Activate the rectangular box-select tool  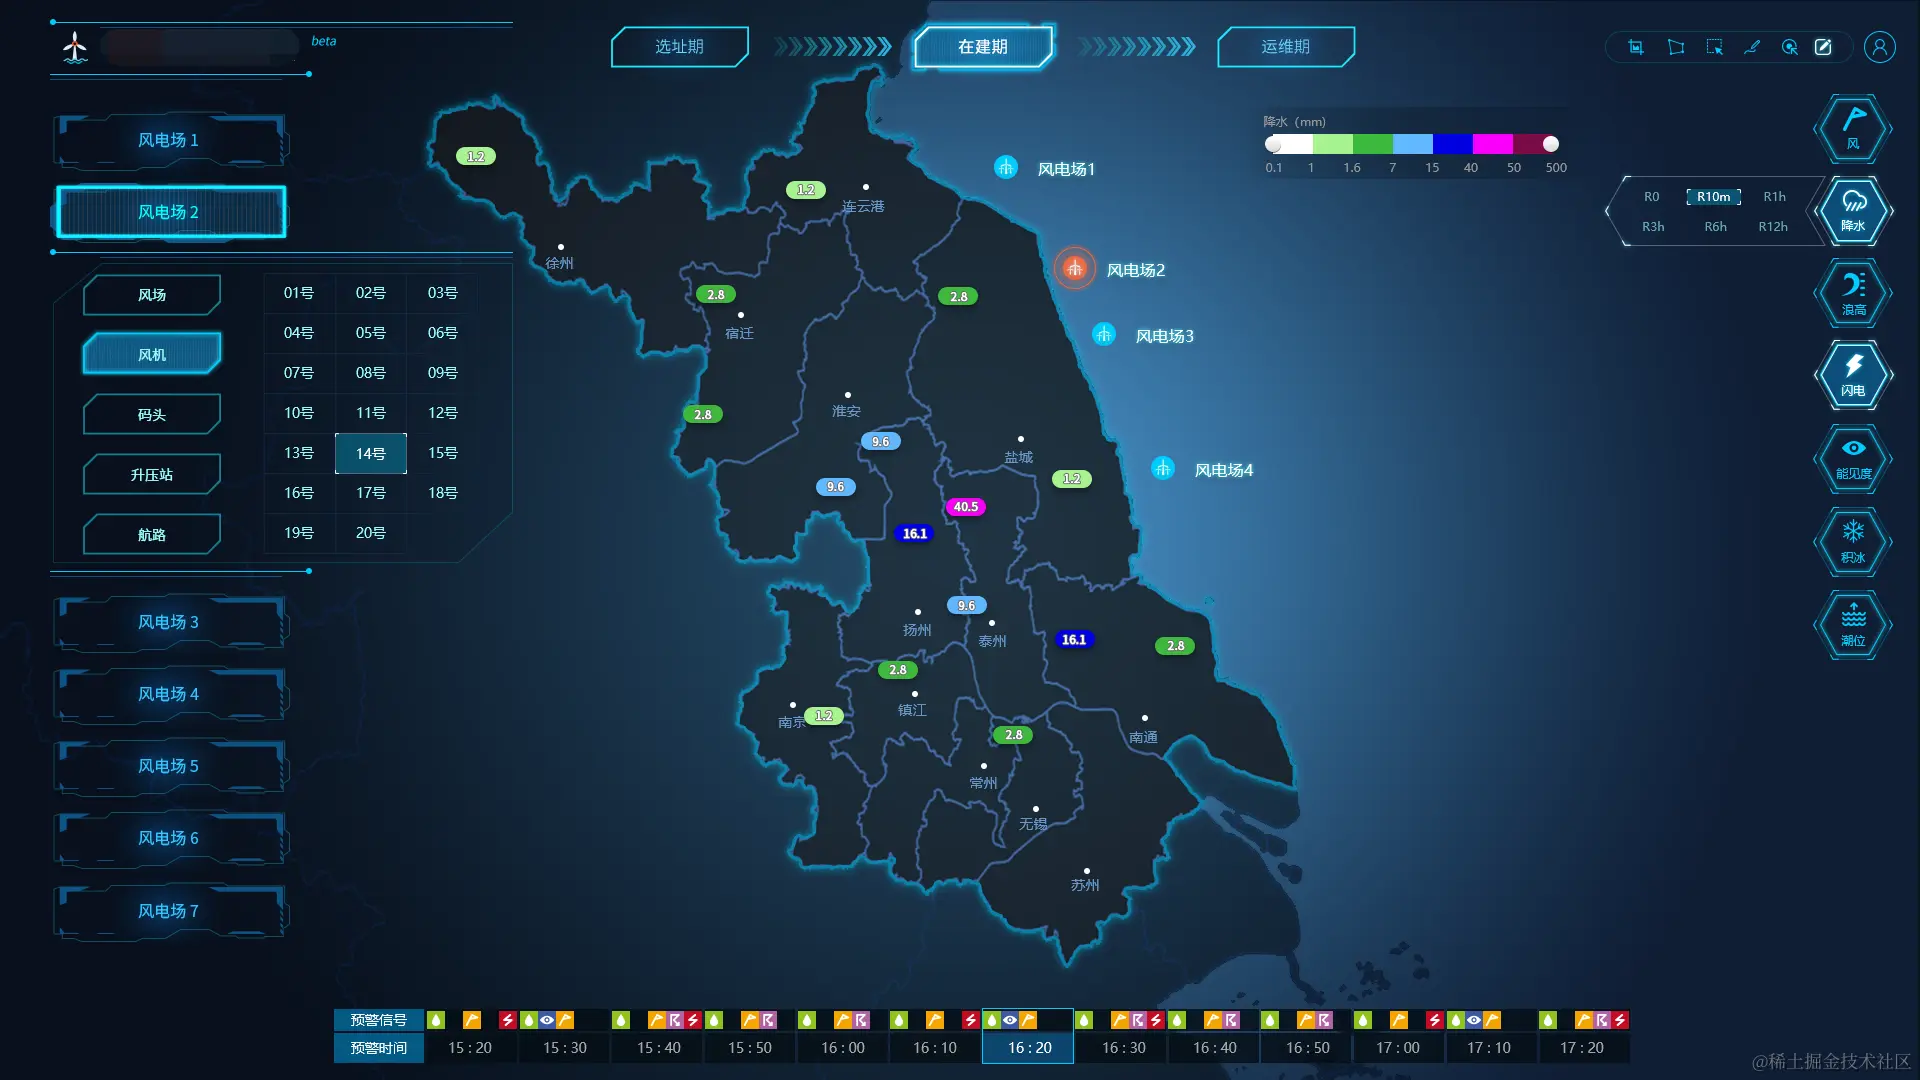(x=1714, y=47)
